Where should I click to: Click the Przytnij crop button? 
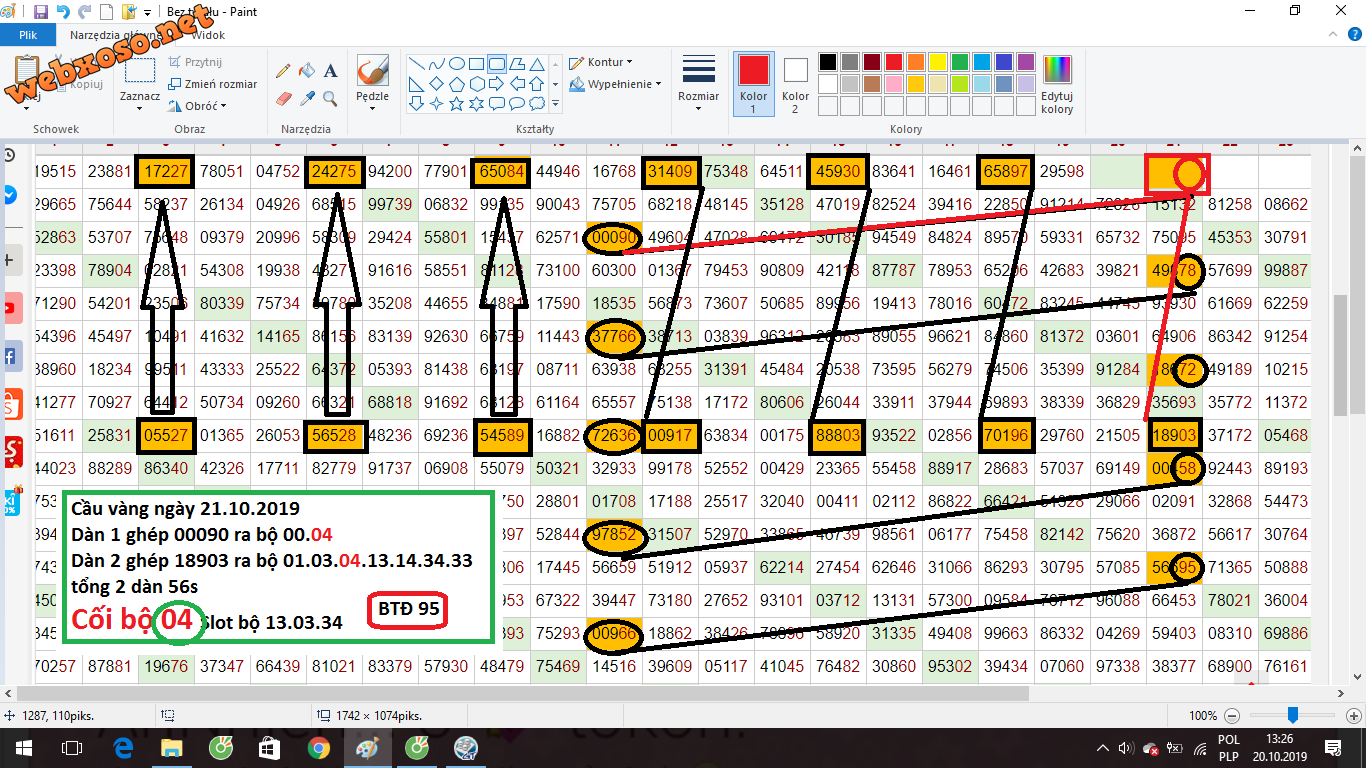point(195,62)
